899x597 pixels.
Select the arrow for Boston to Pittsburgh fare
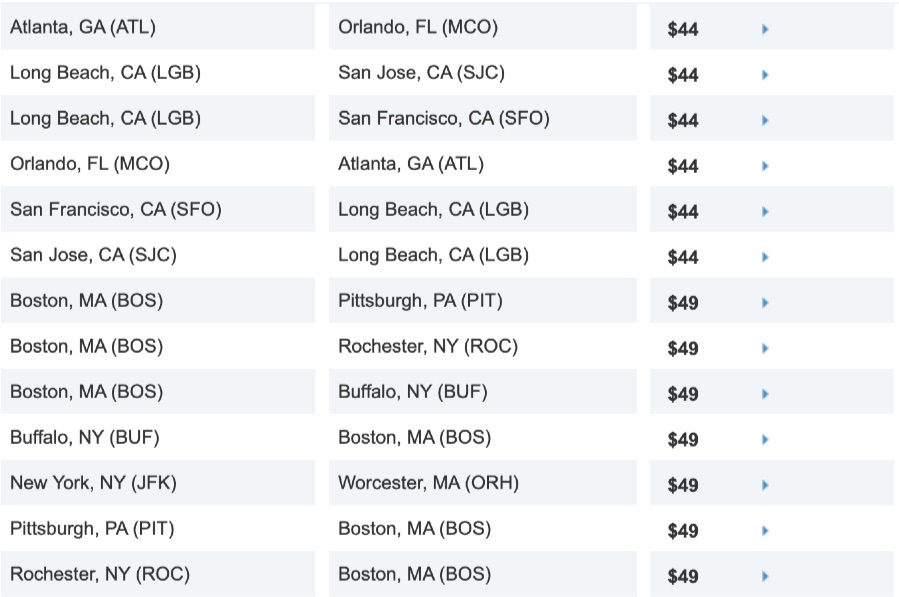pos(765,303)
